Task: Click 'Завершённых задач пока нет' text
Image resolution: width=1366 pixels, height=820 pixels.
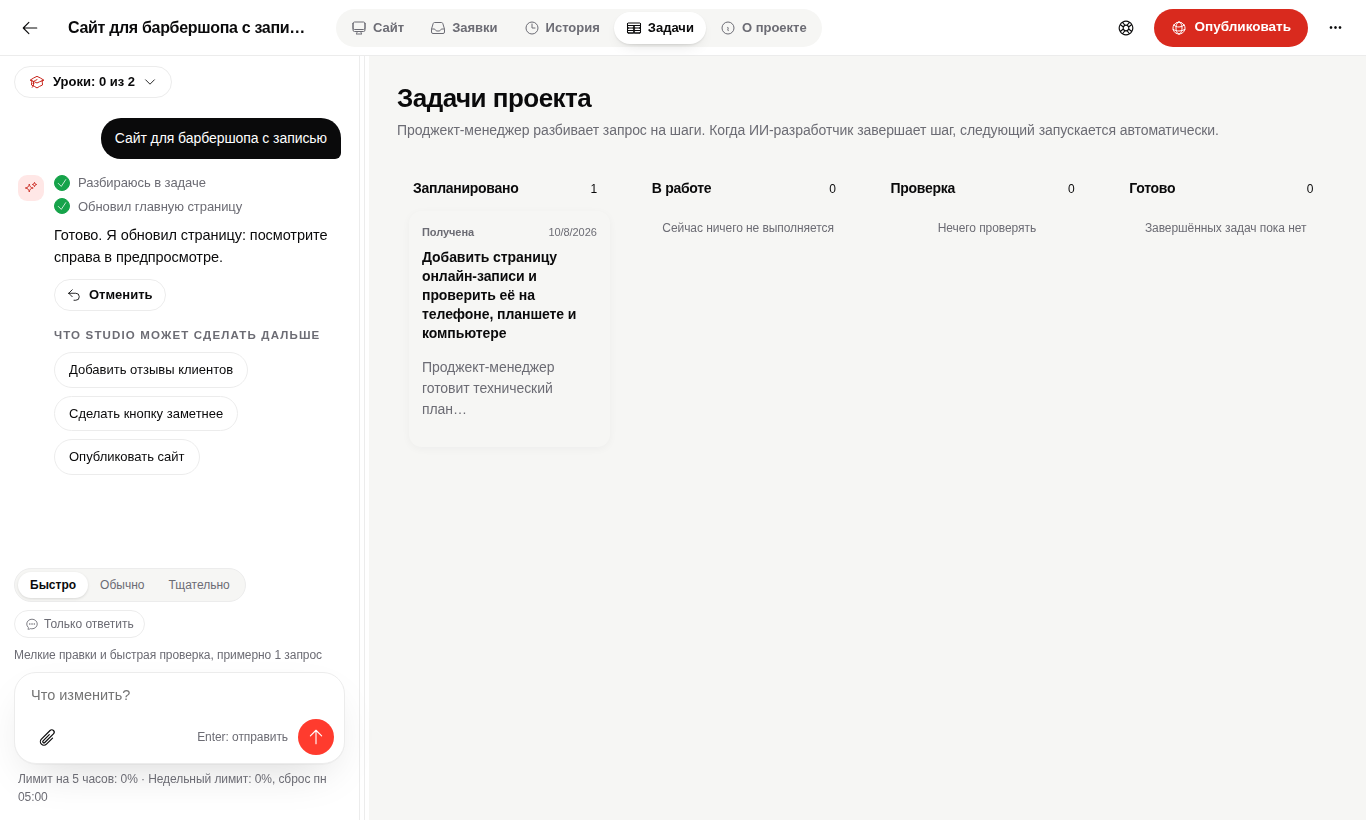Action: point(1226,228)
